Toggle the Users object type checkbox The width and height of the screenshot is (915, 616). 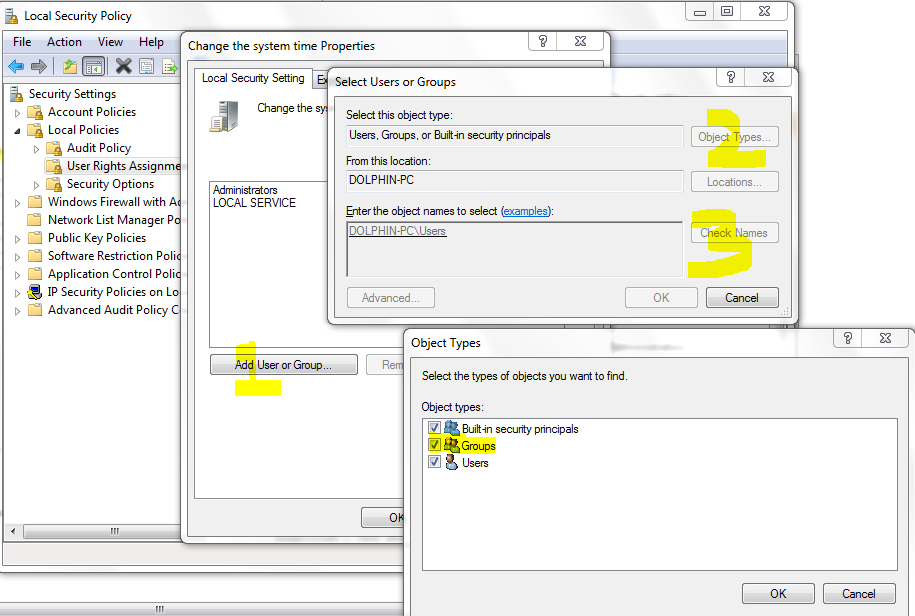434,463
